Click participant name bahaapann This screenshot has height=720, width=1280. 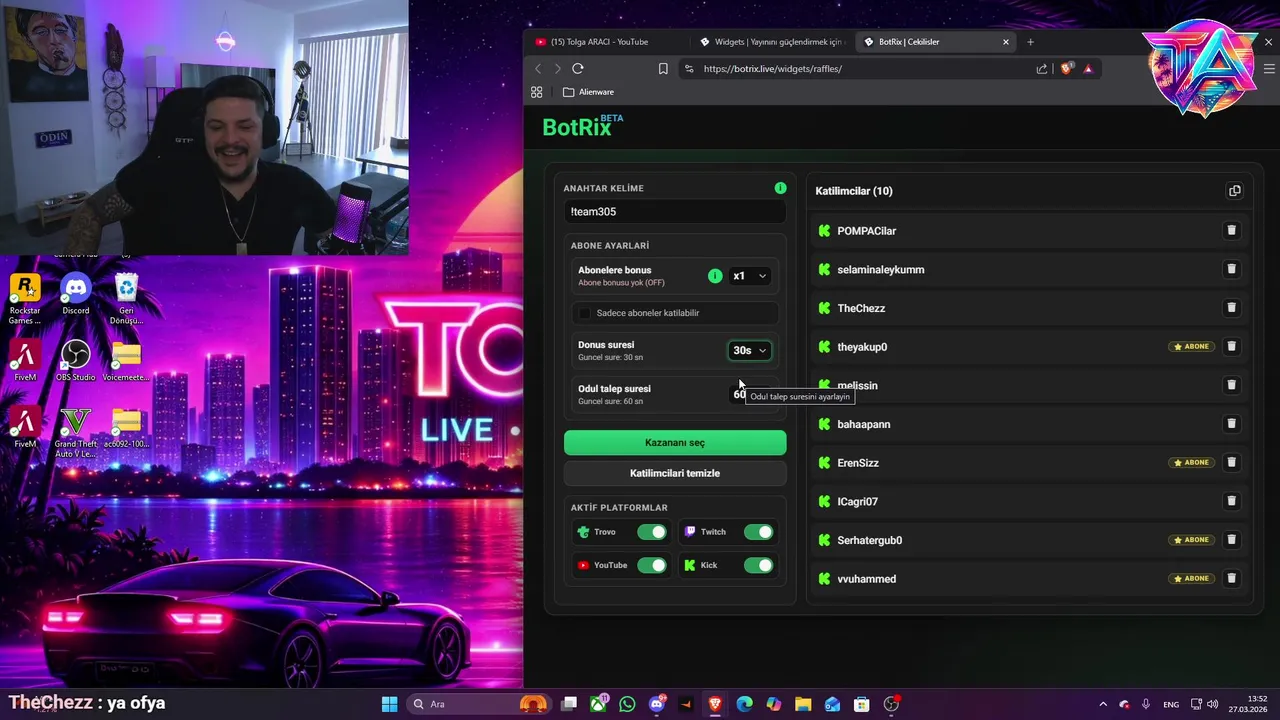[x=864, y=424]
